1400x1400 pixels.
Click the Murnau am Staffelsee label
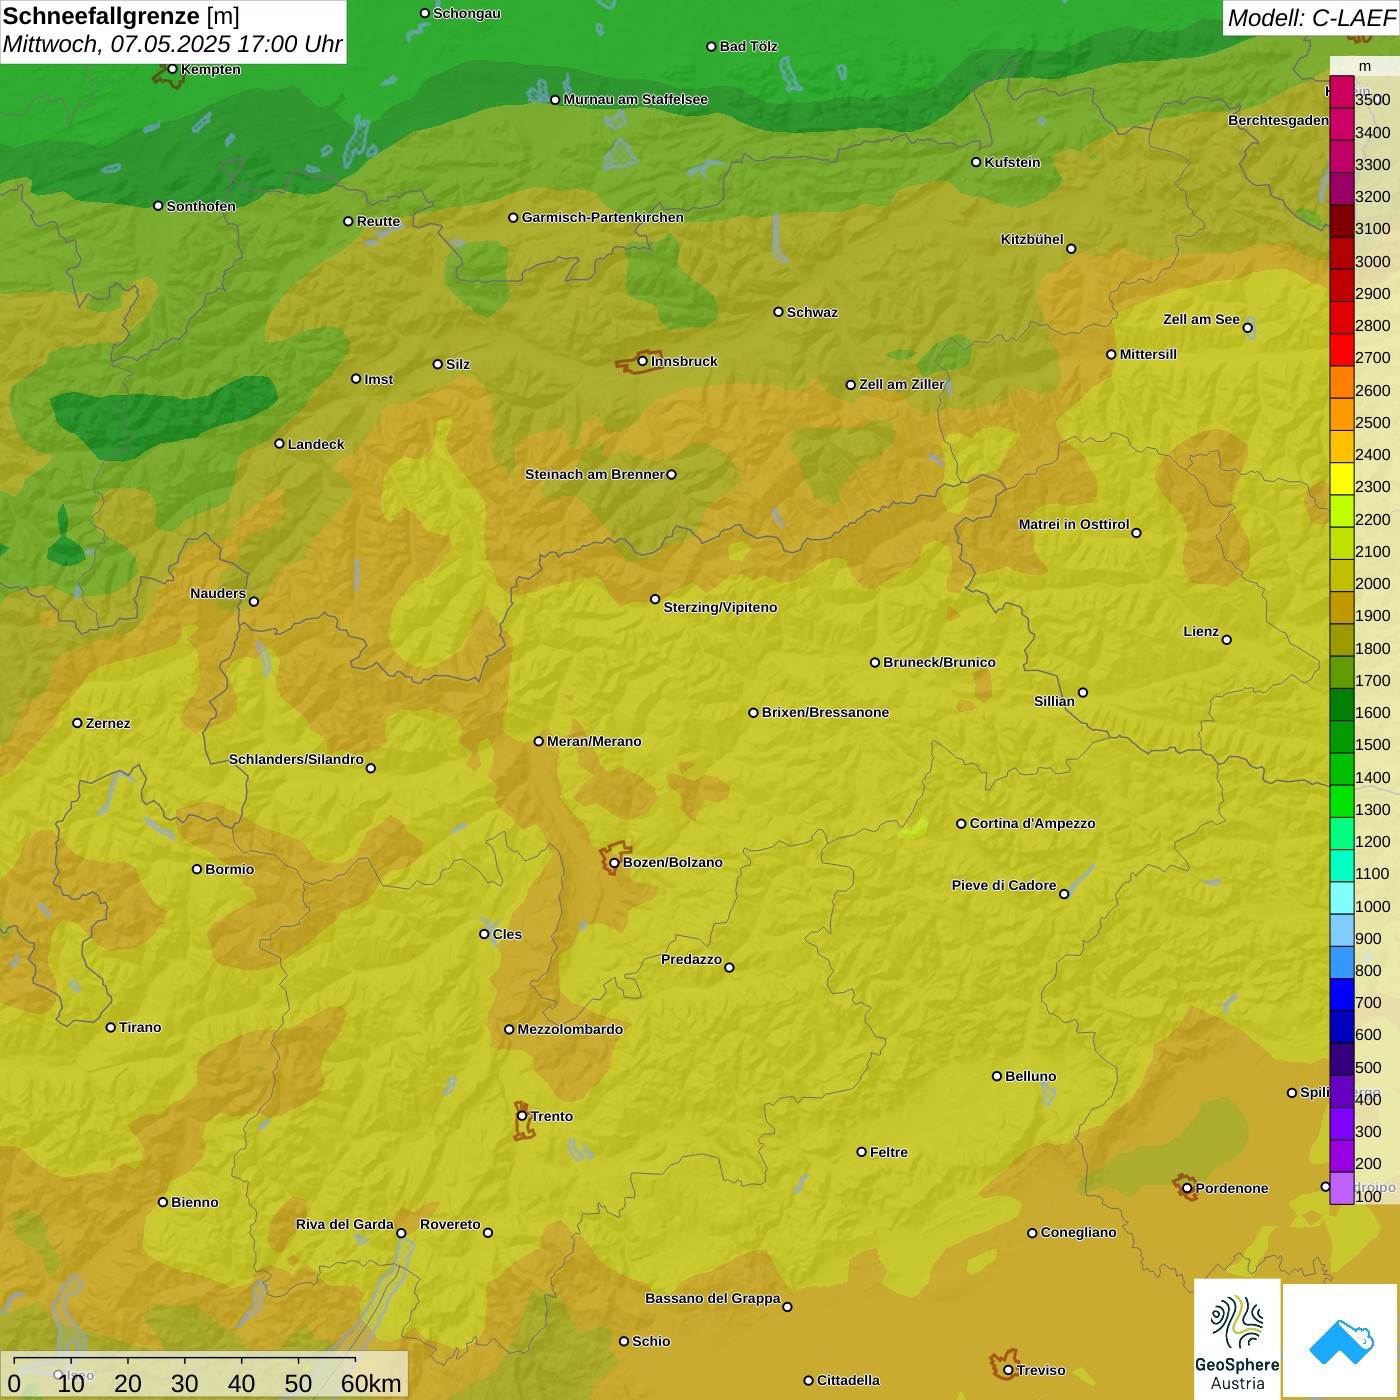click(x=635, y=99)
